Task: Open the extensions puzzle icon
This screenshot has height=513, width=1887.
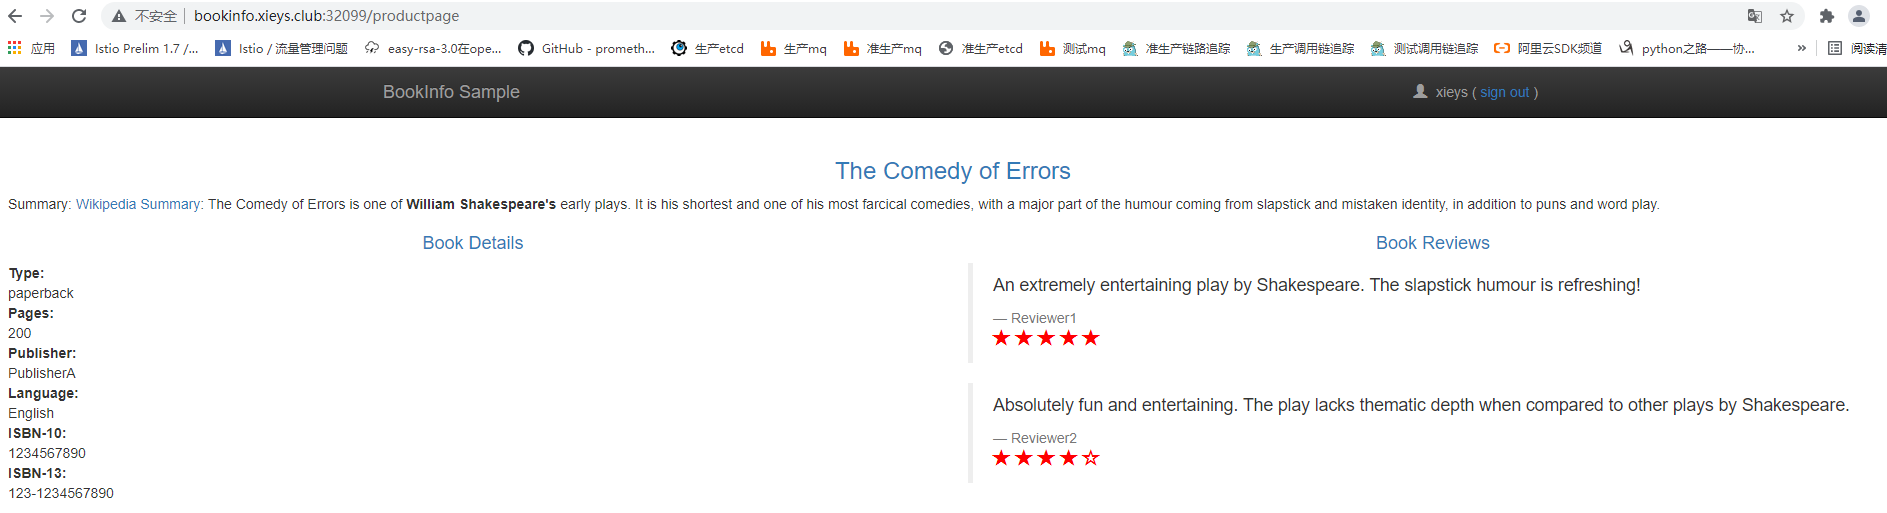Action: click(1827, 16)
